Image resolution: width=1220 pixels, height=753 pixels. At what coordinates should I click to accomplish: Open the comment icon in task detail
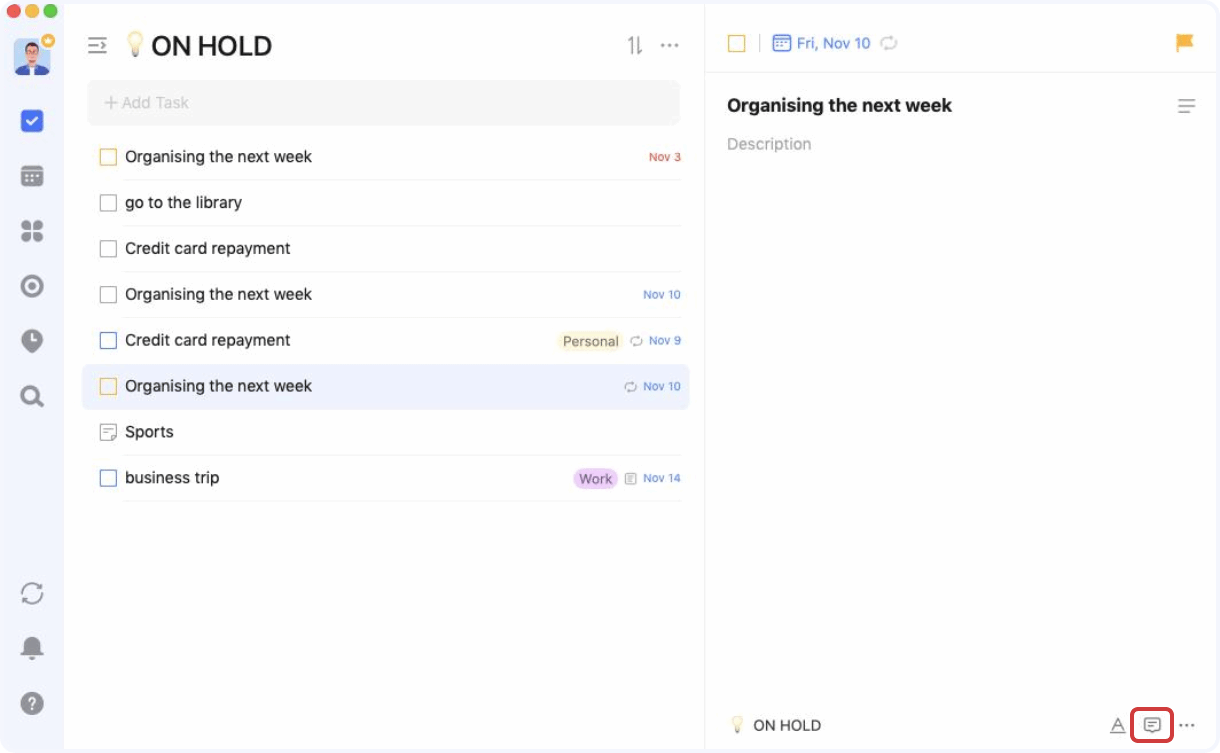[1152, 725]
